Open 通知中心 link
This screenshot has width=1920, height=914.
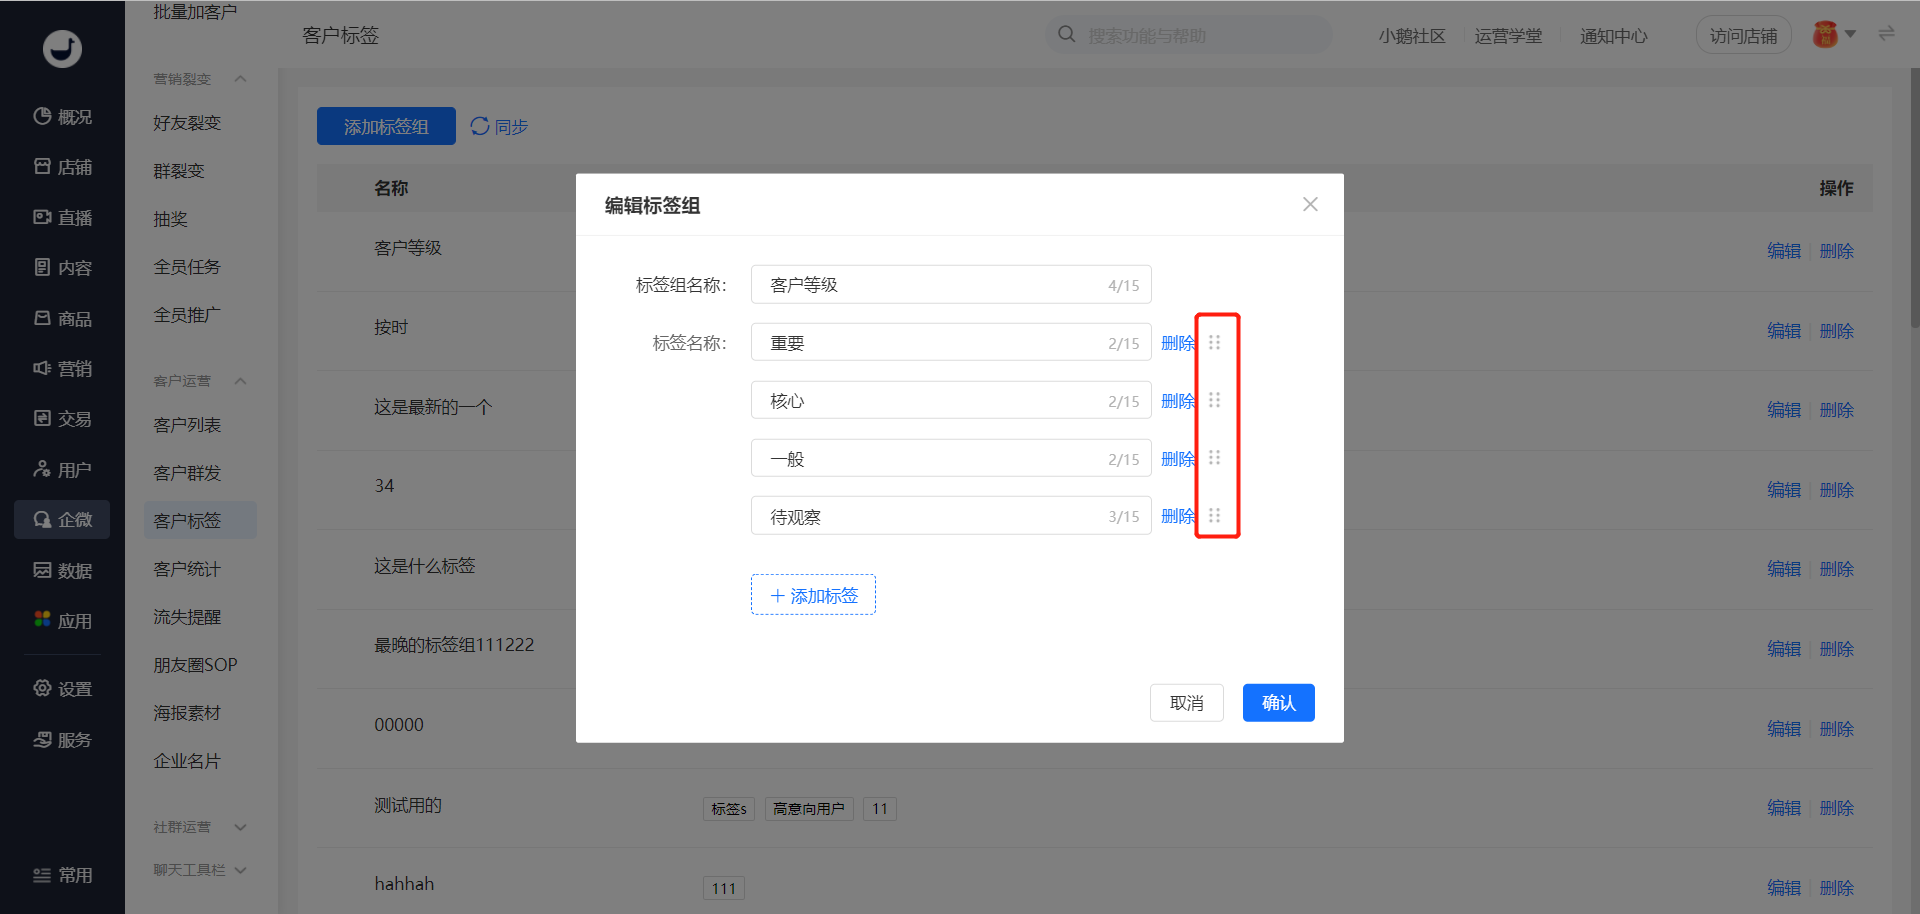click(x=1613, y=36)
